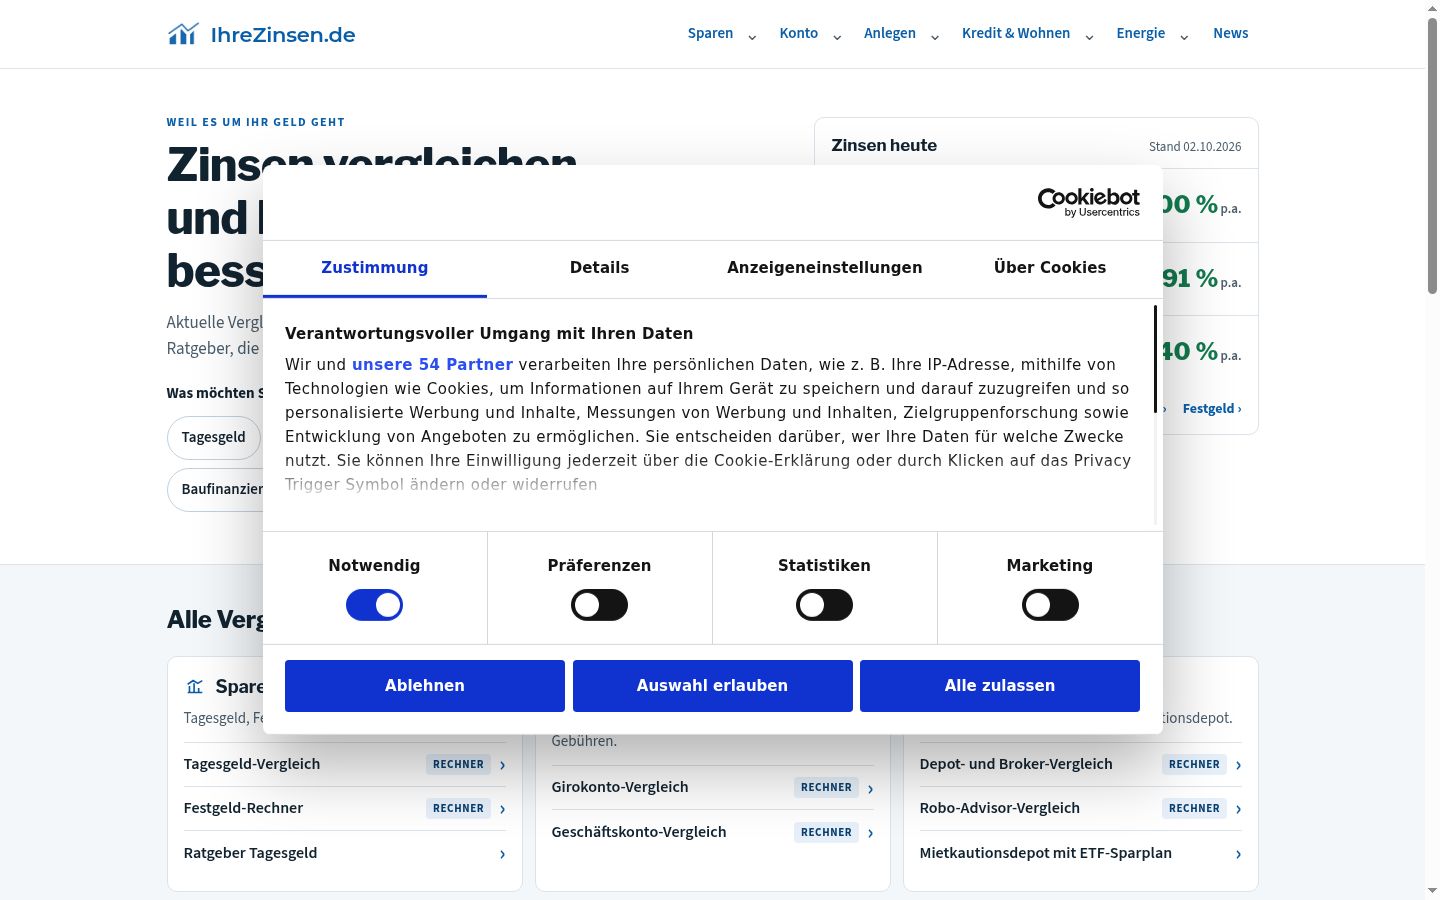Viewport: 1440px width, 900px height.
Task: Click the Mietkautionsdepot mit ETF-Sparplan arrow
Action: click(1238, 854)
